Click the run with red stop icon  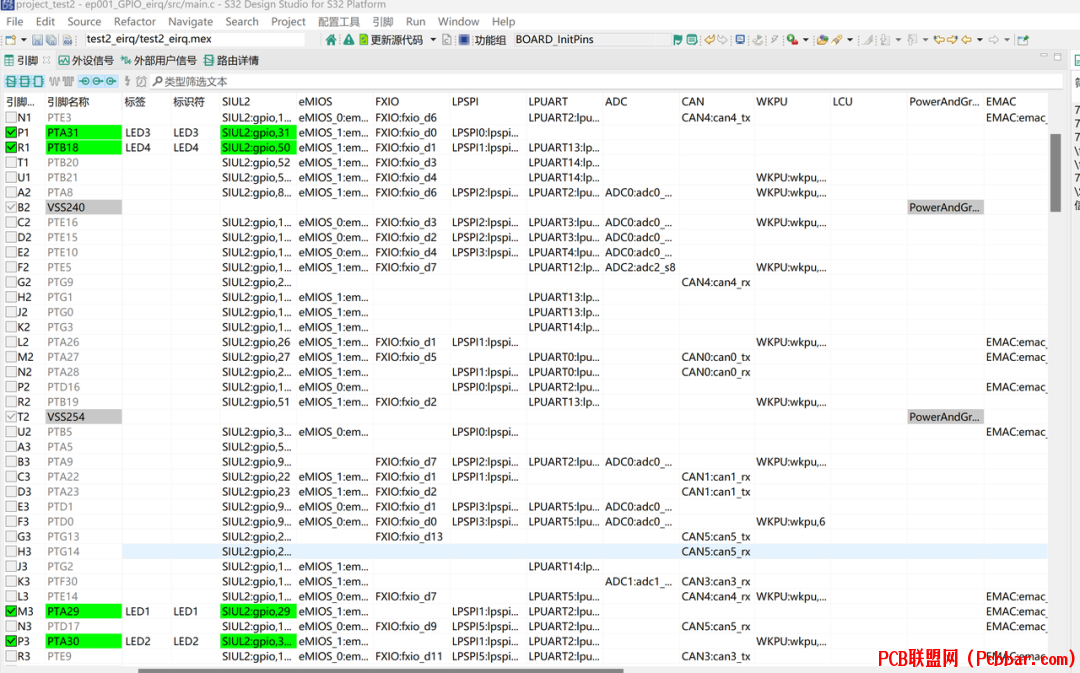click(x=793, y=40)
